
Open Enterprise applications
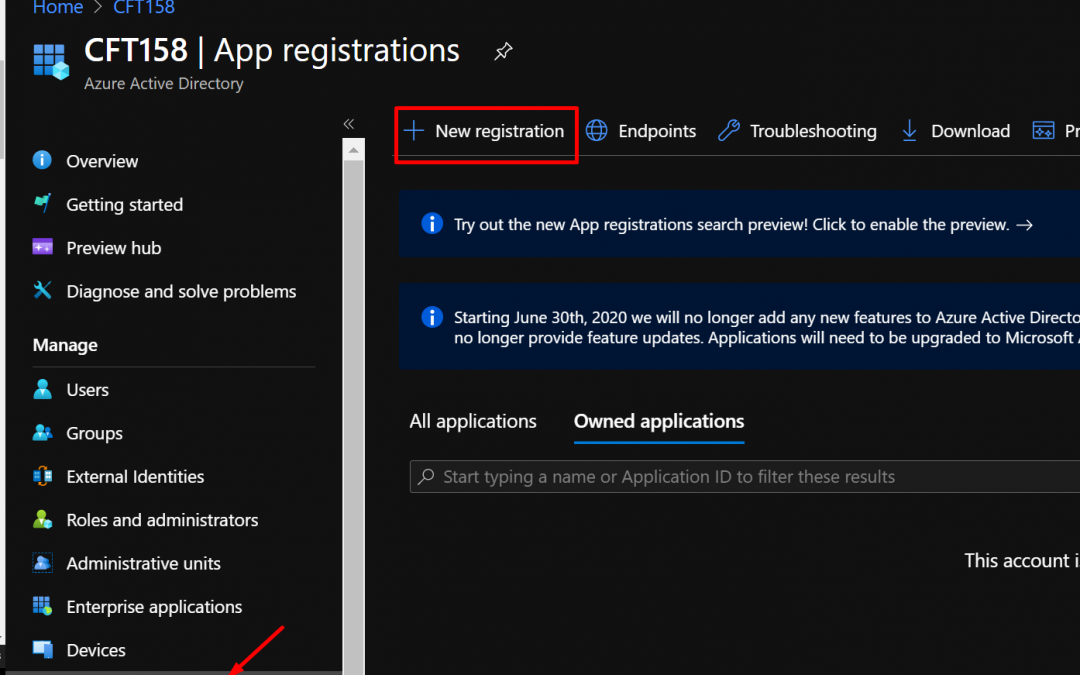click(x=154, y=607)
